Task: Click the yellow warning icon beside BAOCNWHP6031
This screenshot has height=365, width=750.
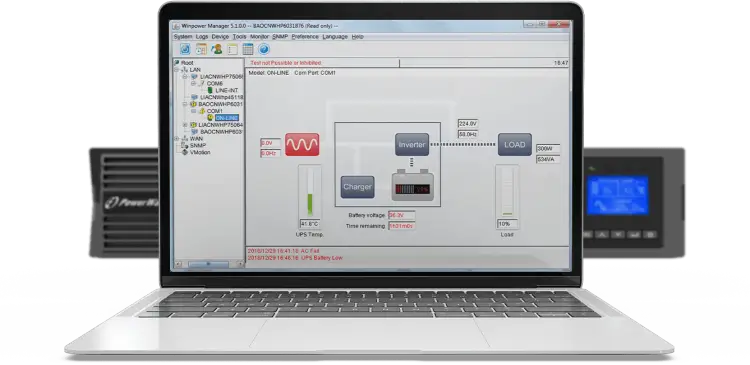Action: tap(194, 104)
